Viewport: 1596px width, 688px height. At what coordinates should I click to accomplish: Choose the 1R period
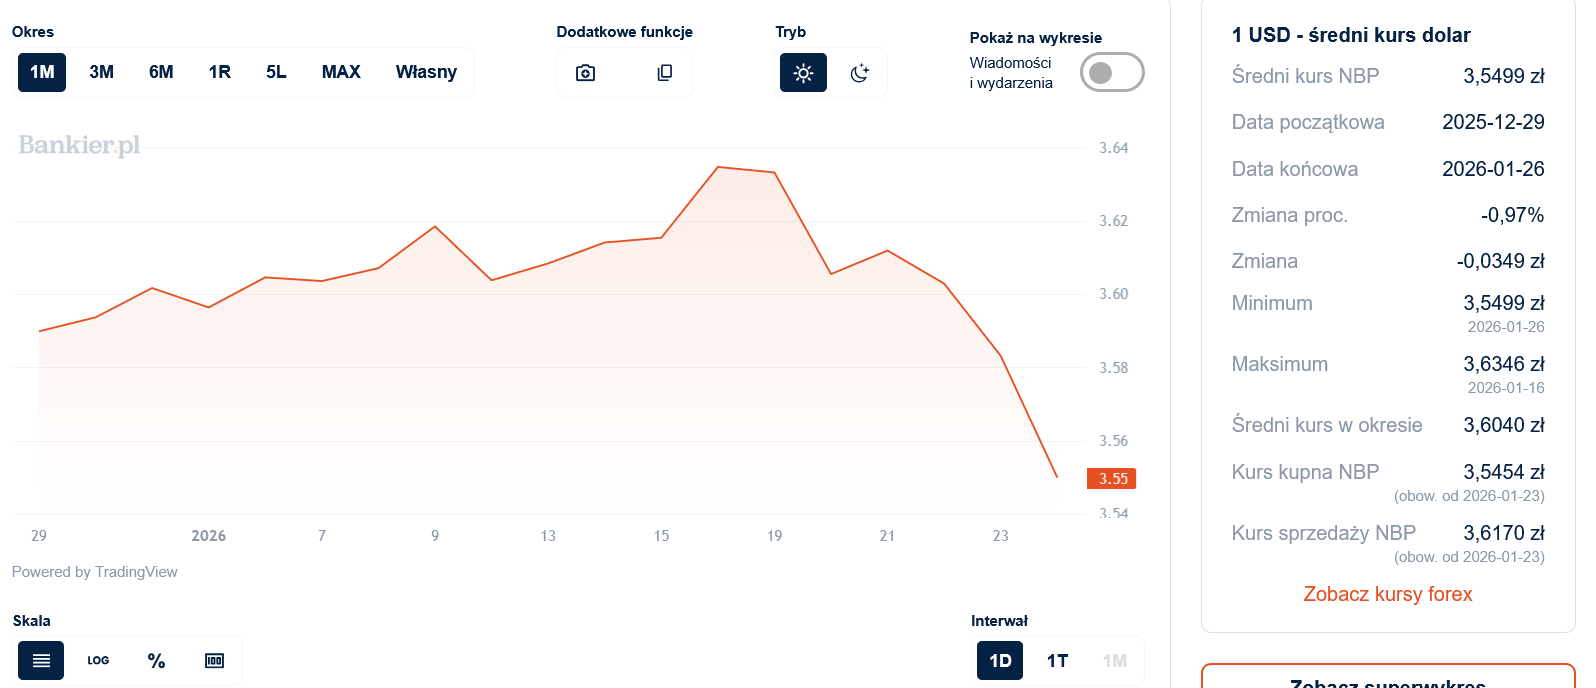[220, 72]
